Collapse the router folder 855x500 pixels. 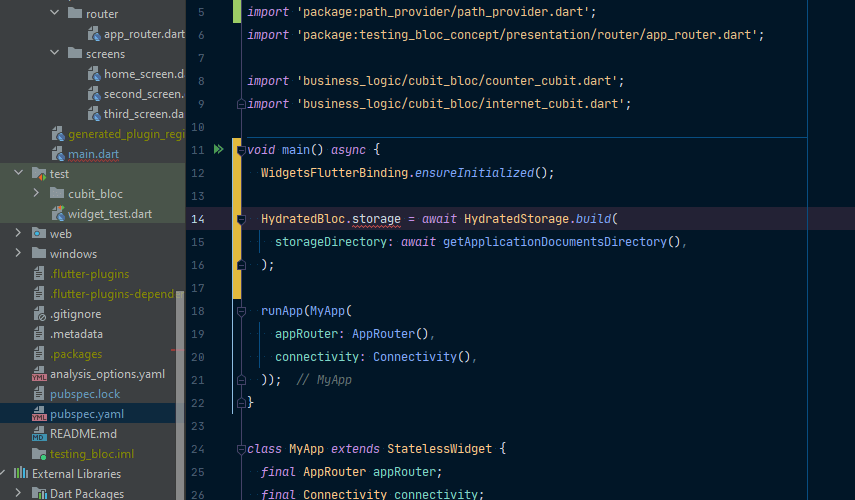55,13
